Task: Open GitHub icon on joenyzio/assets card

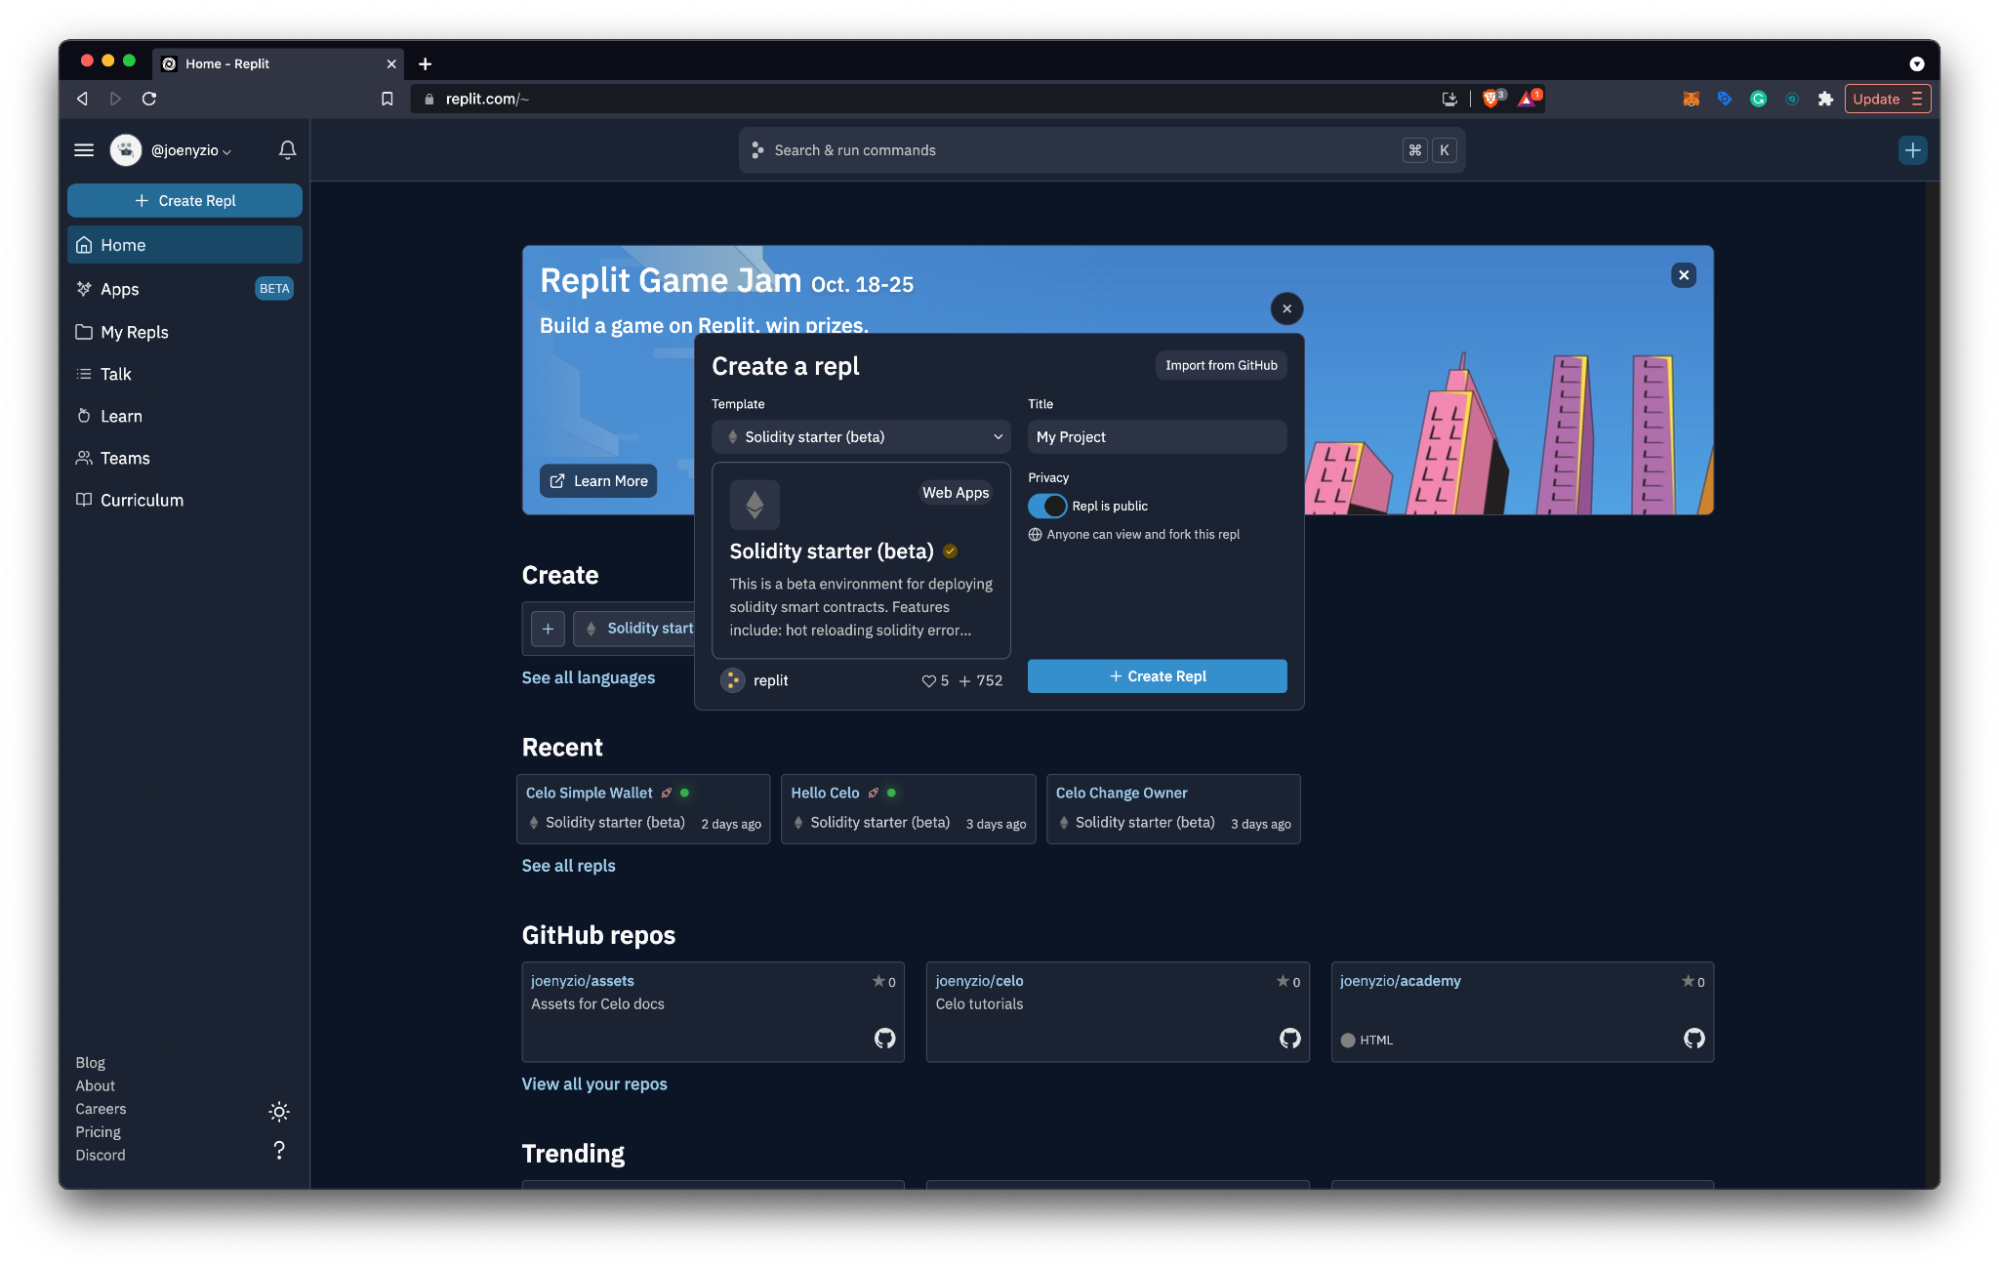Action: coord(884,1038)
